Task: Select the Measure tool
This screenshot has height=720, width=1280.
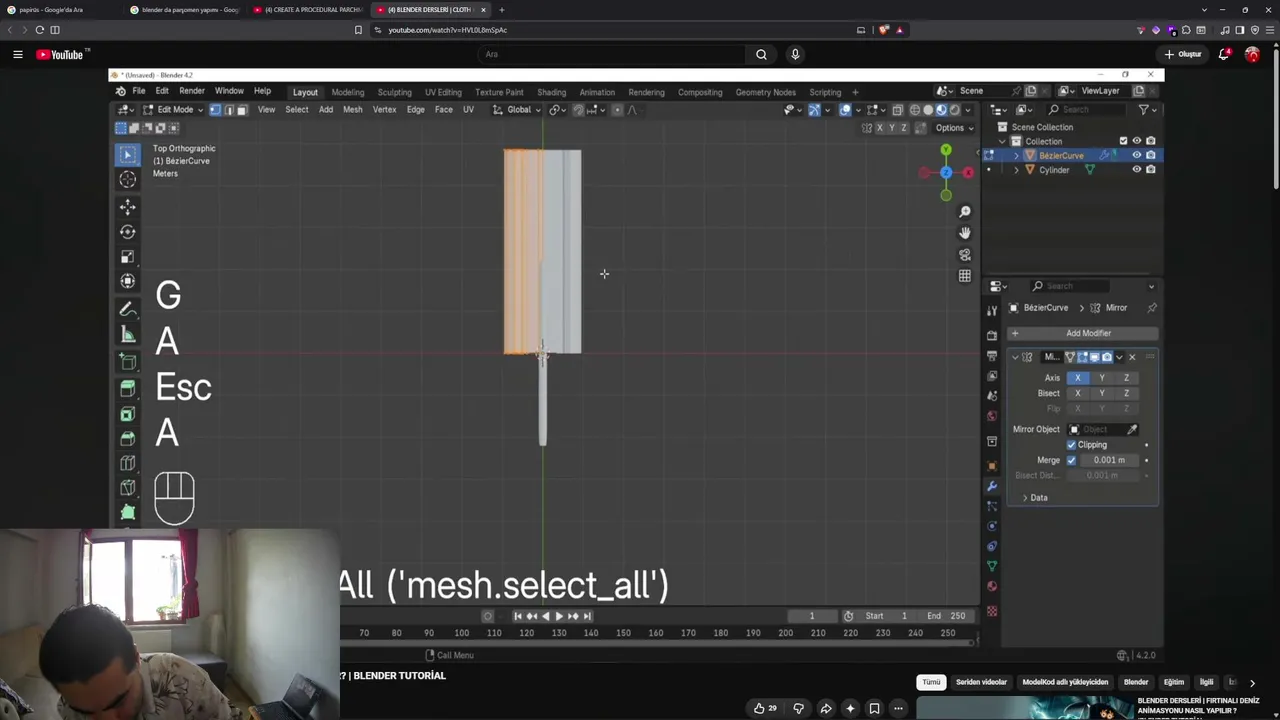Action: coord(128,335)
